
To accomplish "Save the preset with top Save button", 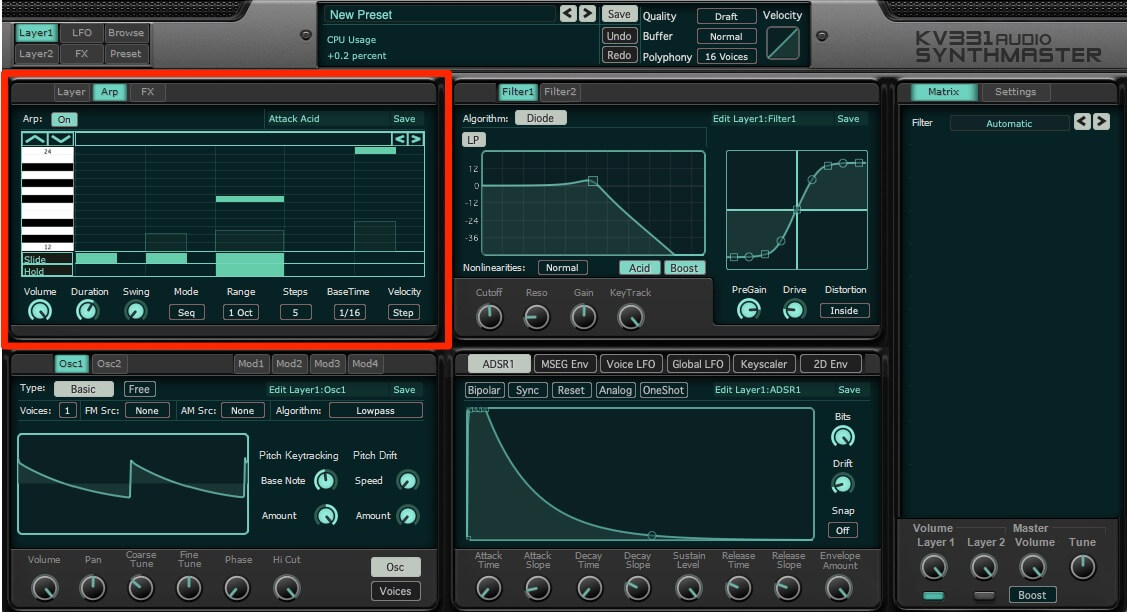I will [x=618, y=14].
